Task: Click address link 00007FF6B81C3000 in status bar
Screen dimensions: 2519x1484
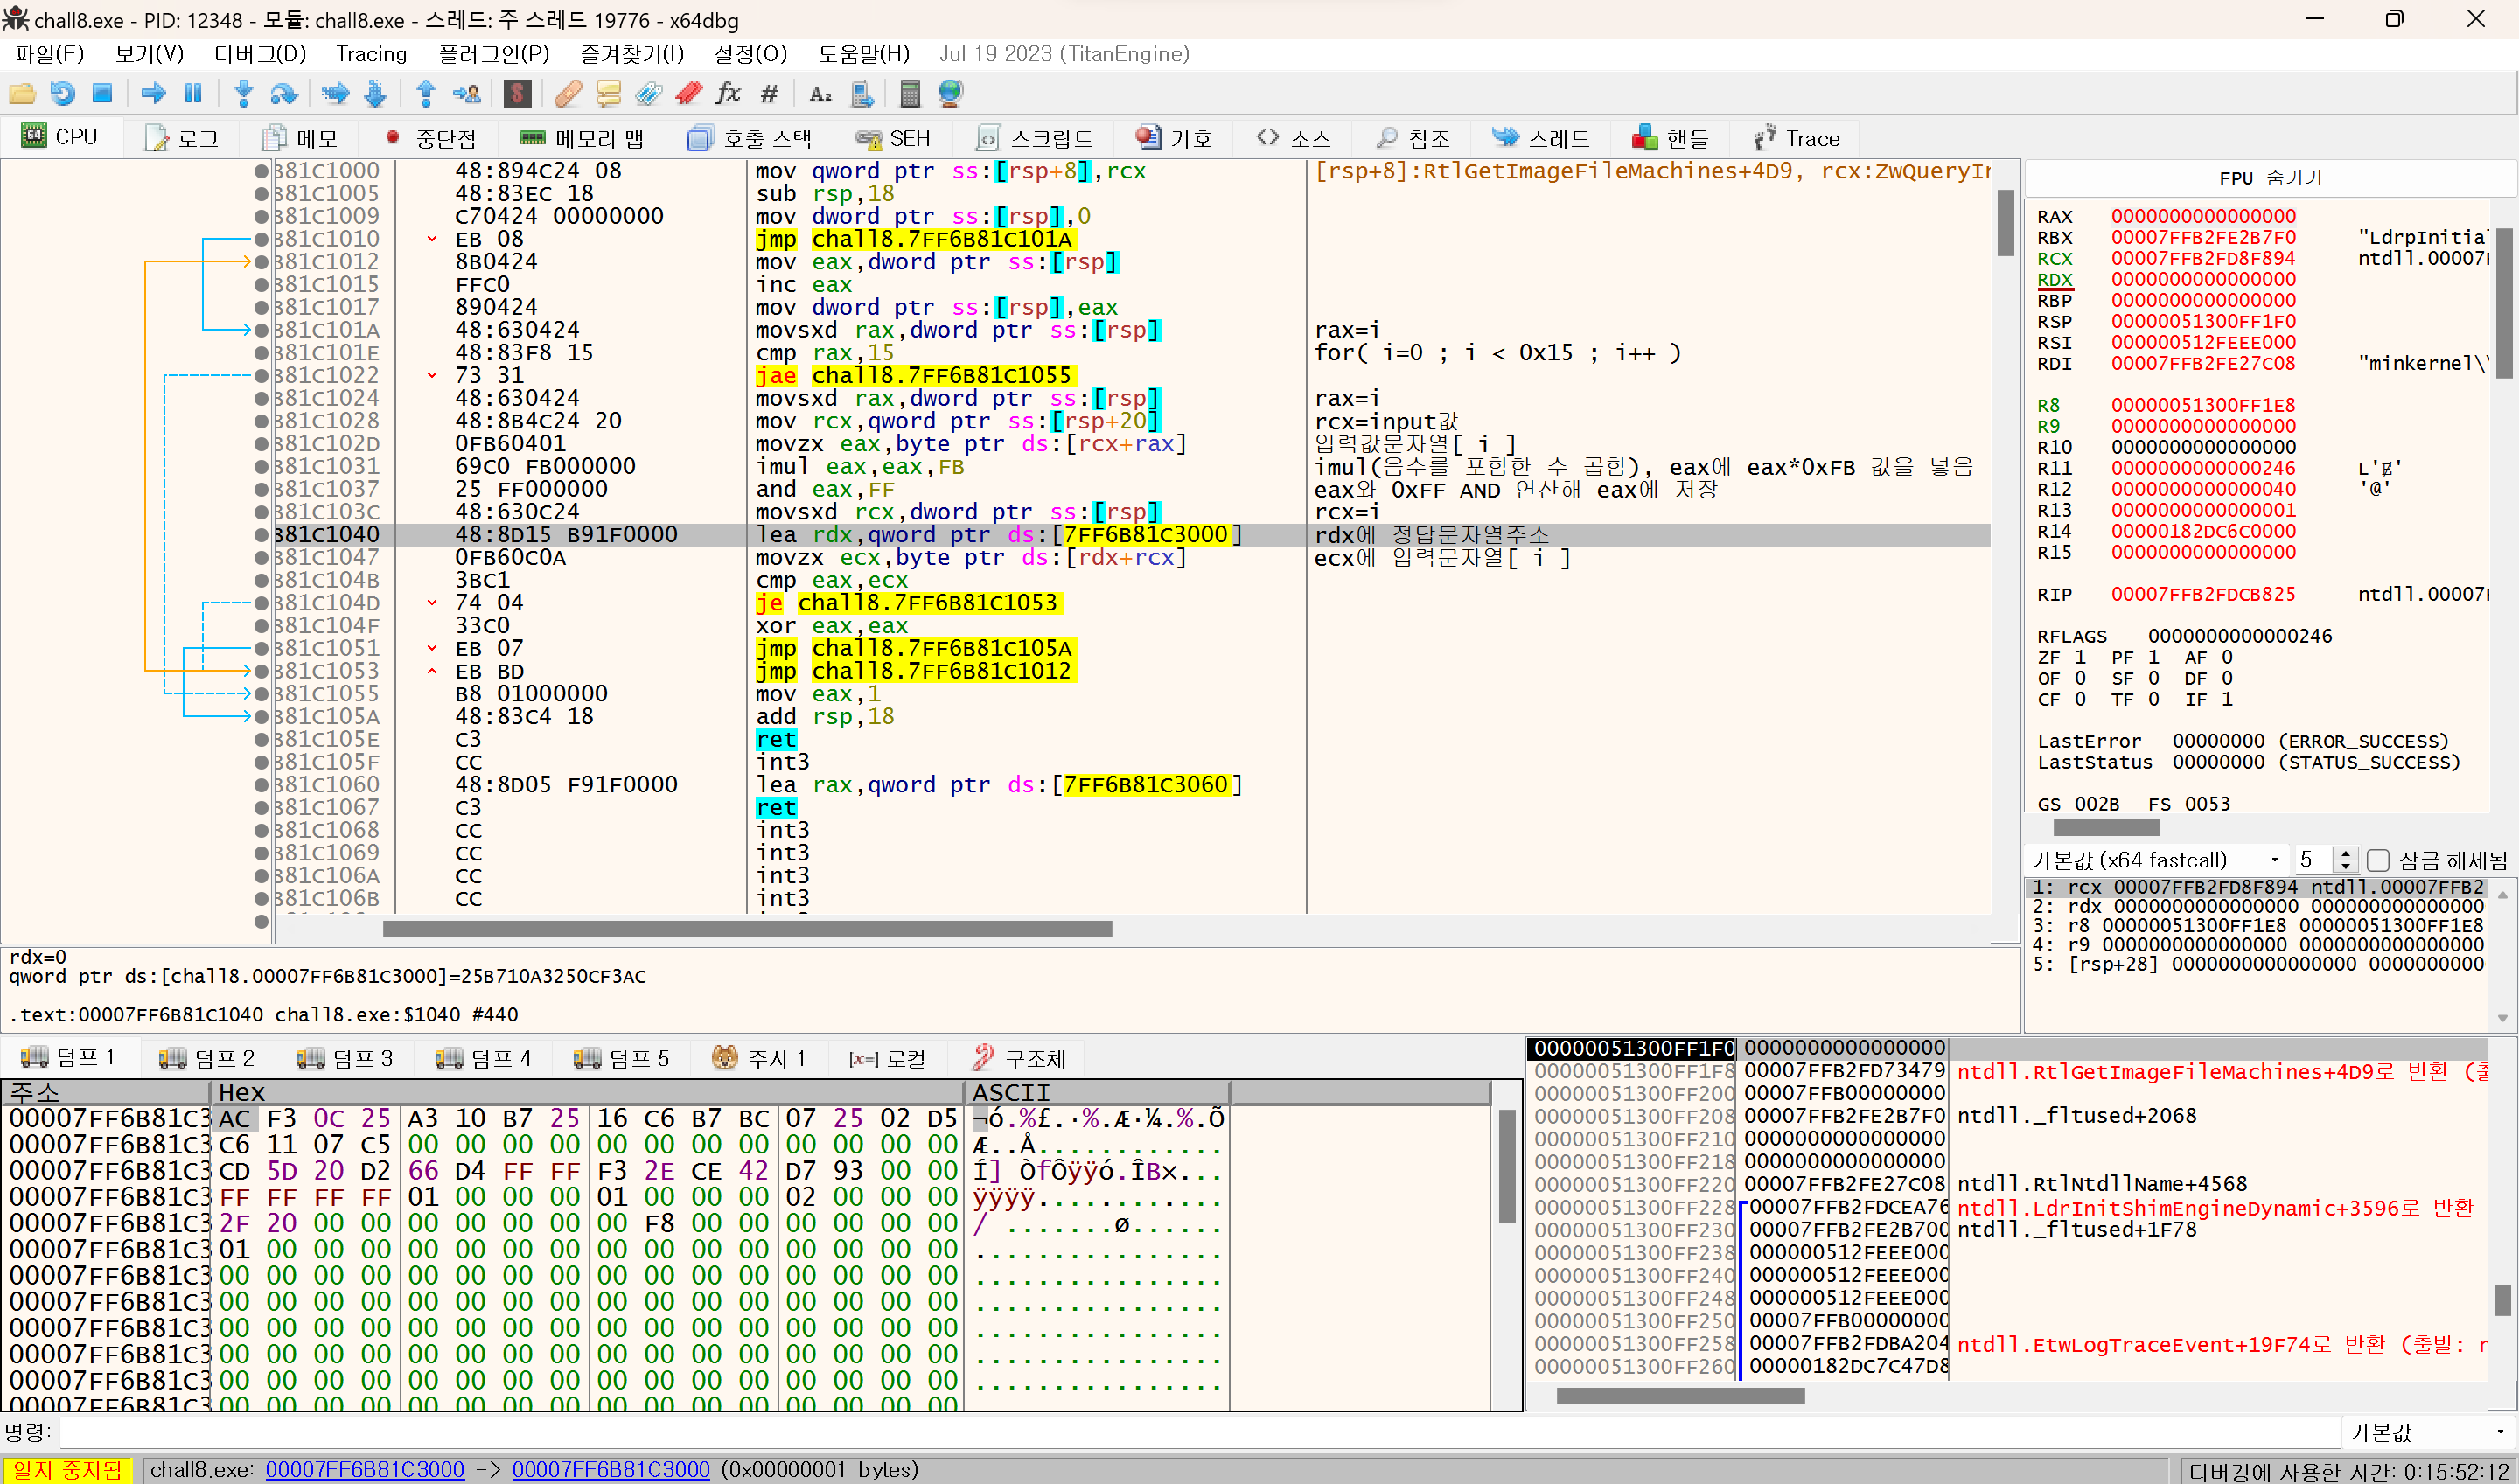Action: pyautogui.click(x=365, y=1469)
